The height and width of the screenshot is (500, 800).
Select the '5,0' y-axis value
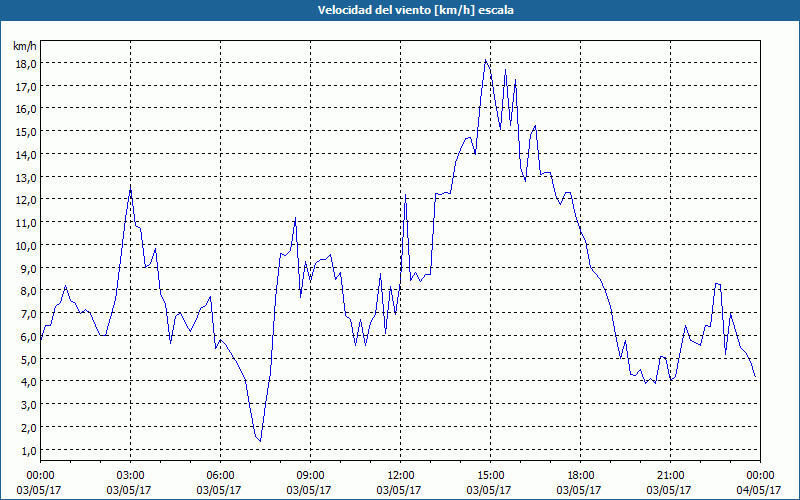[29, 359]
